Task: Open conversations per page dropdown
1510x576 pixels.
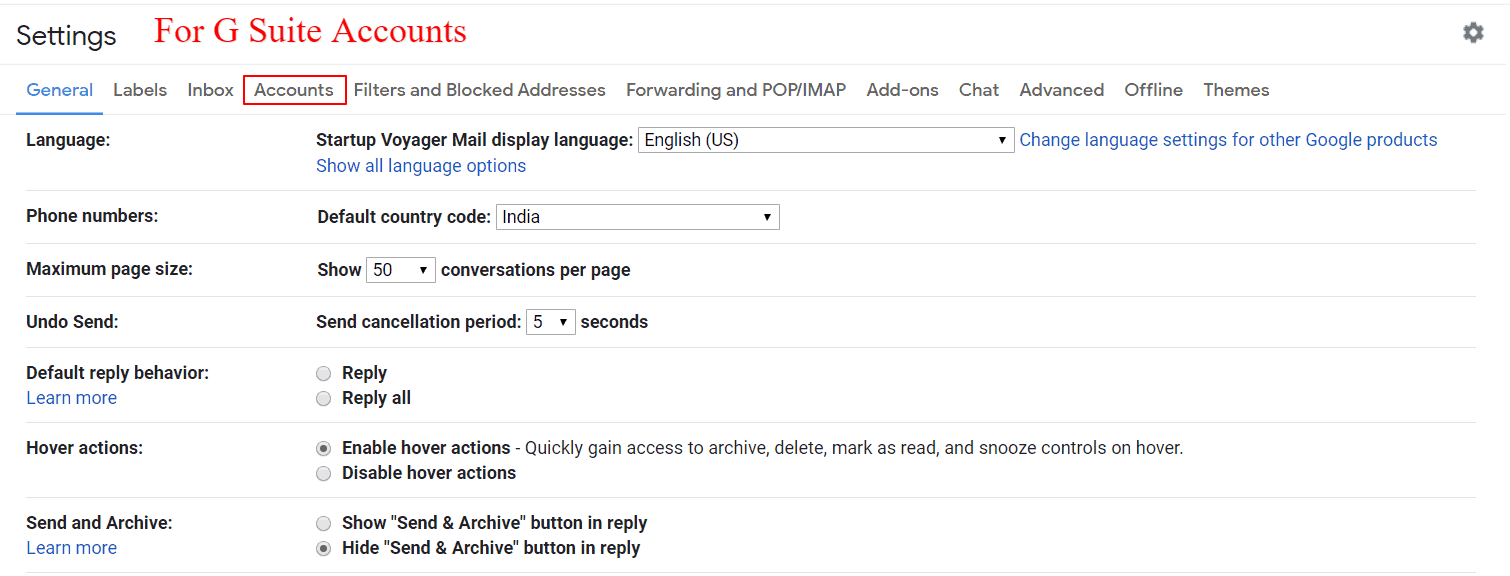Action: click(400, 270)
